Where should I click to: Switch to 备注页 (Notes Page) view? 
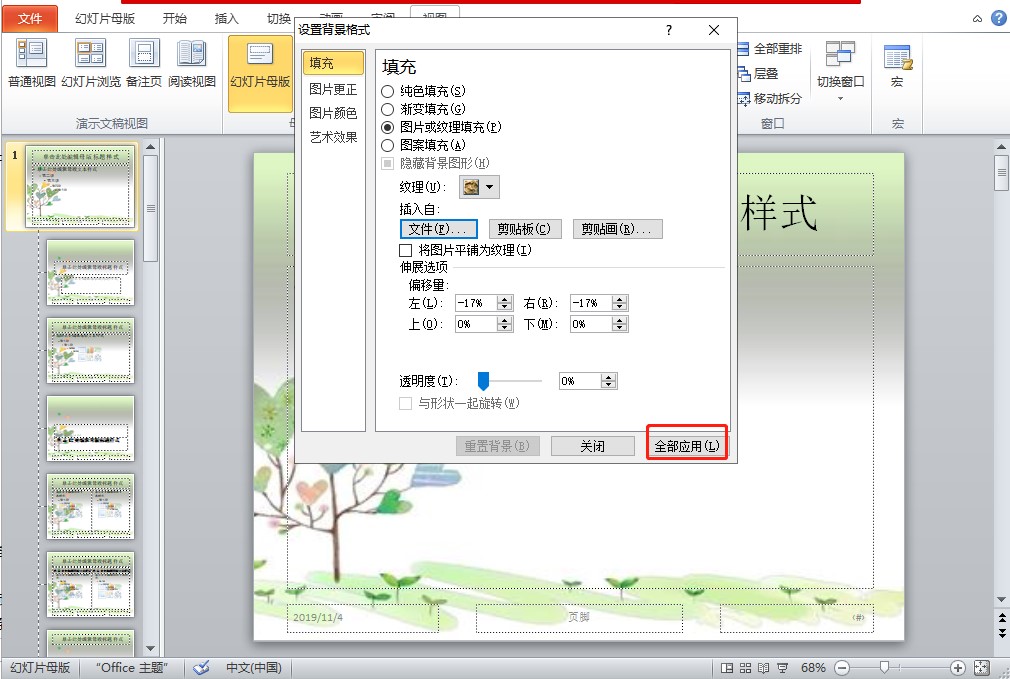pyautogui.click(x=143, y=62)
